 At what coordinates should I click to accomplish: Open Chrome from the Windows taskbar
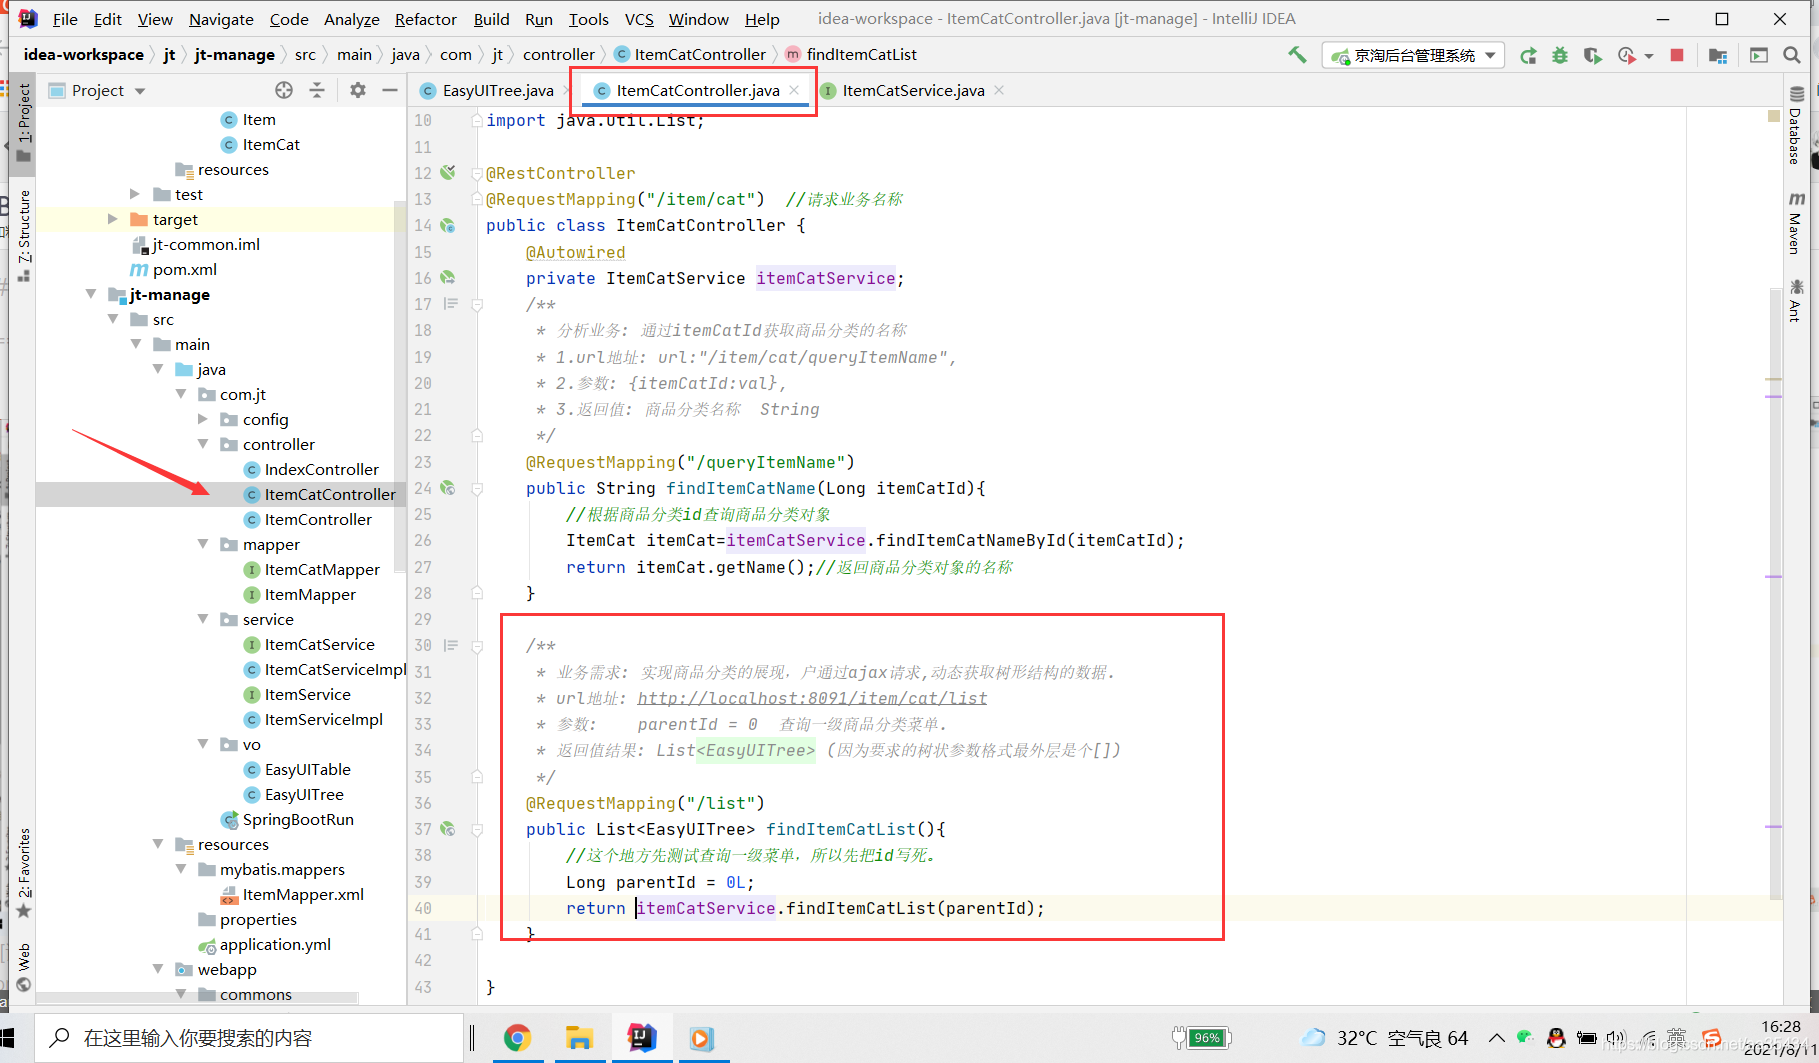517,1038
